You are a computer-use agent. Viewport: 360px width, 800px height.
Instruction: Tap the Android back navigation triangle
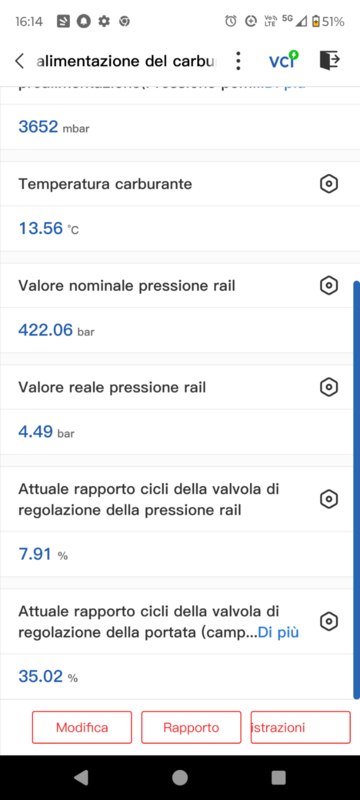click(x=81, y=777)
